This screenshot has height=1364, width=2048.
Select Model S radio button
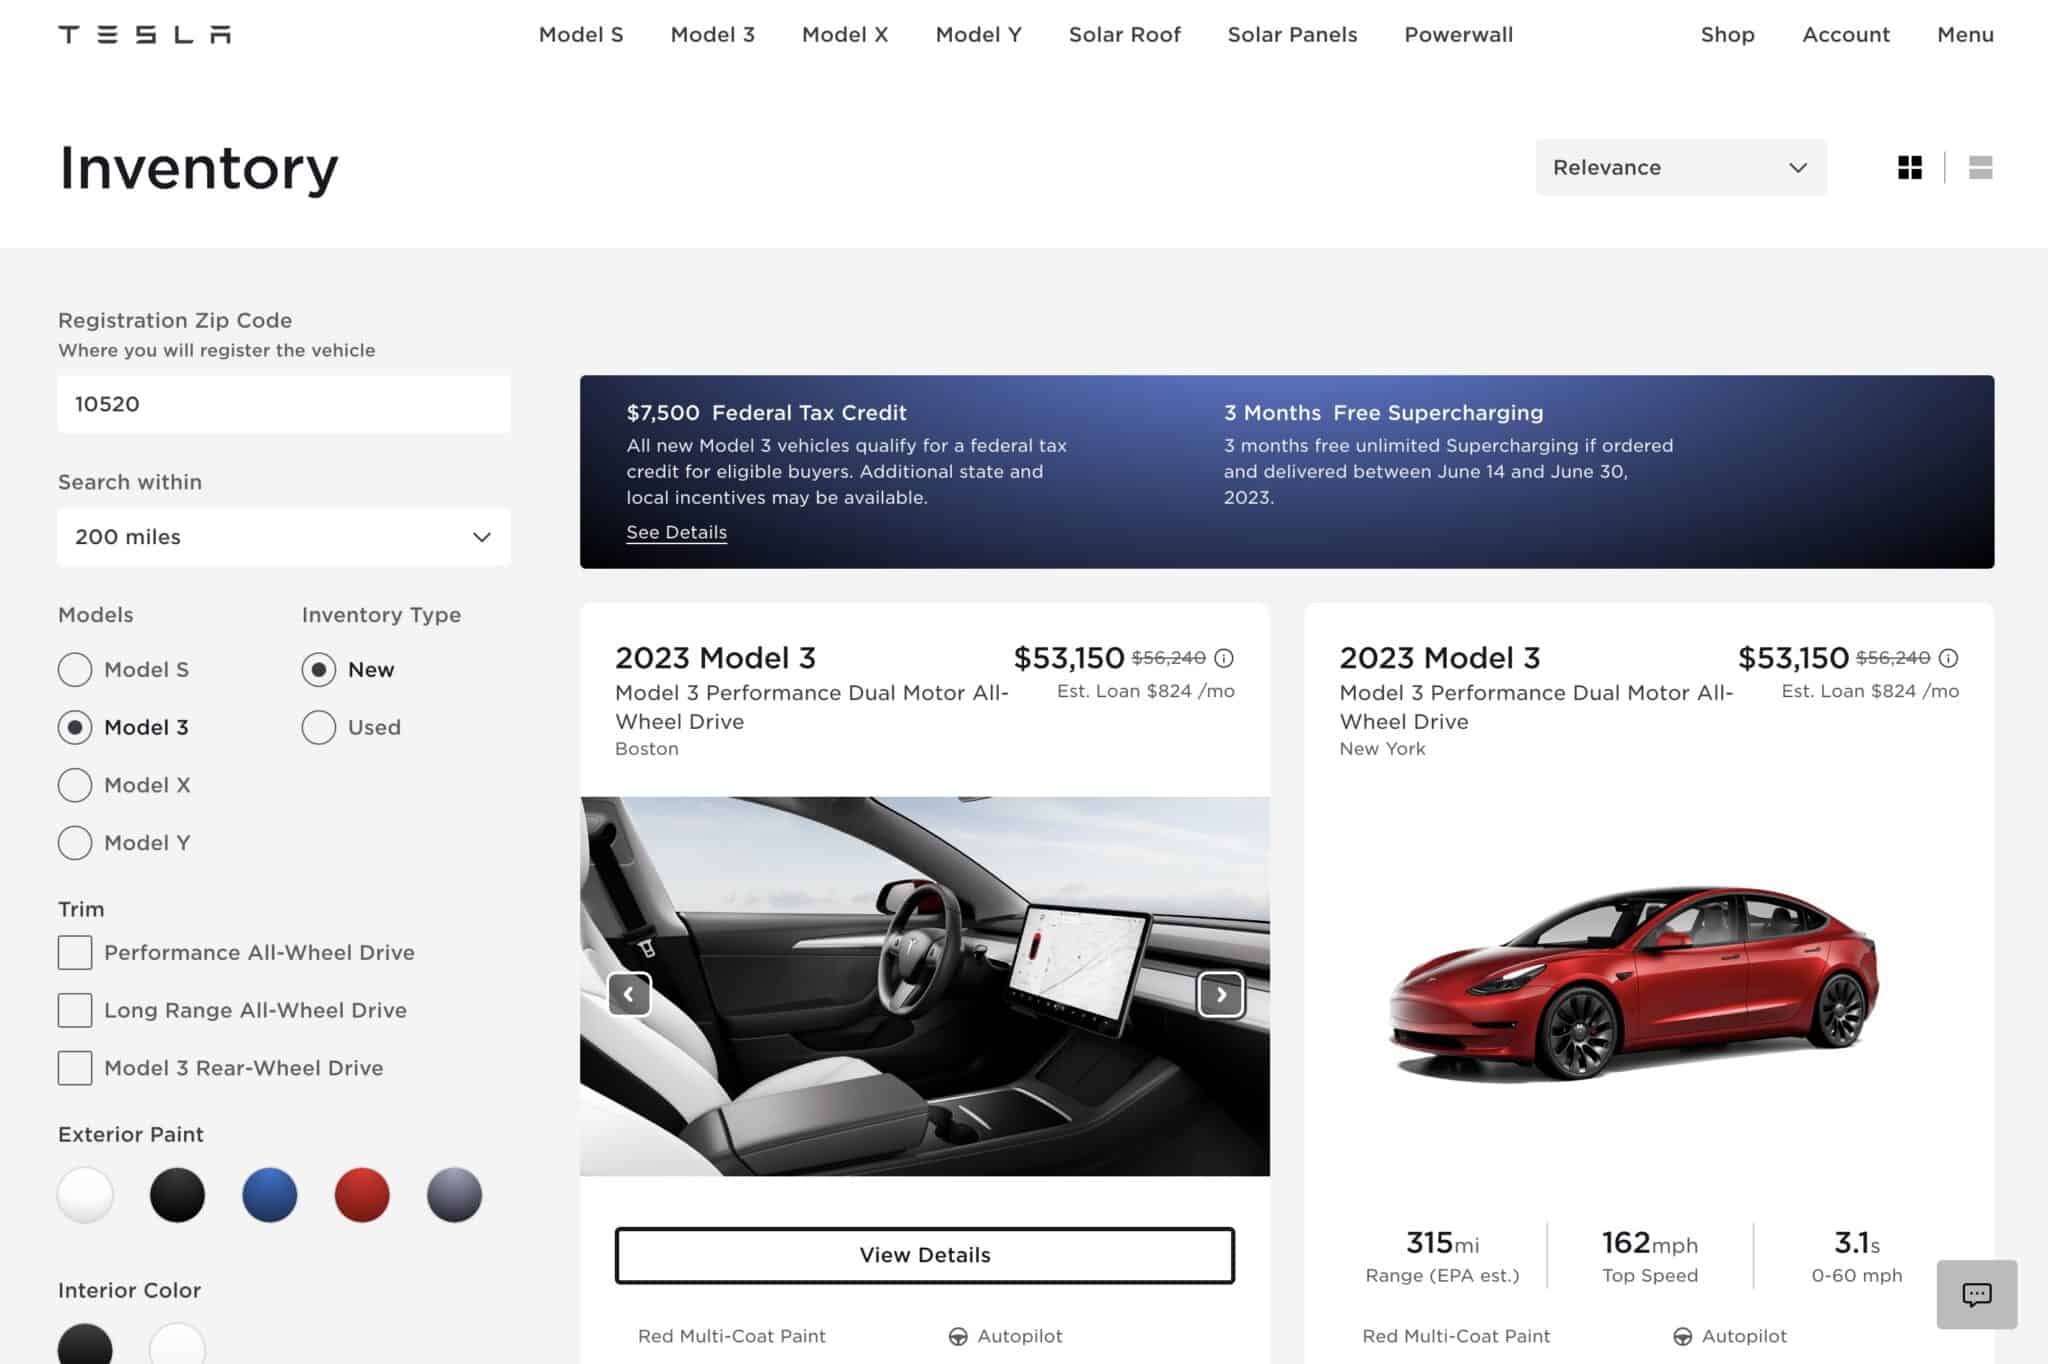point(75,670)
